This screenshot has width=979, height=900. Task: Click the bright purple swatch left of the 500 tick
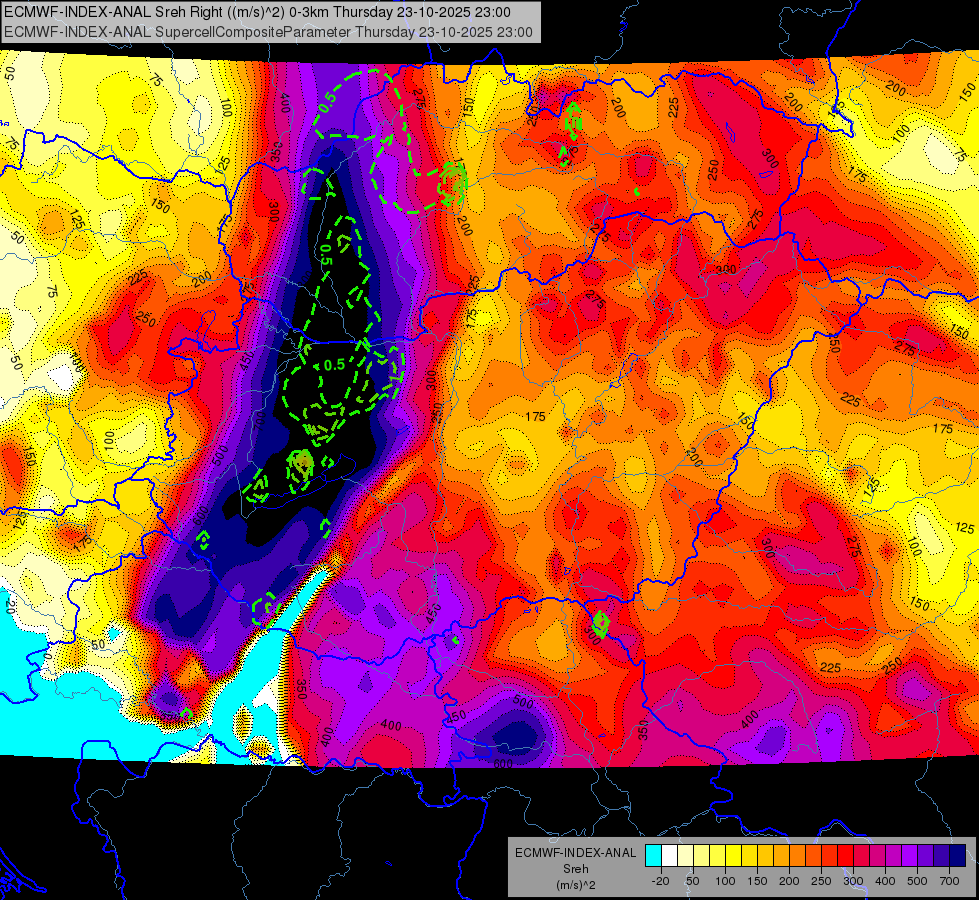pos(909,855)
